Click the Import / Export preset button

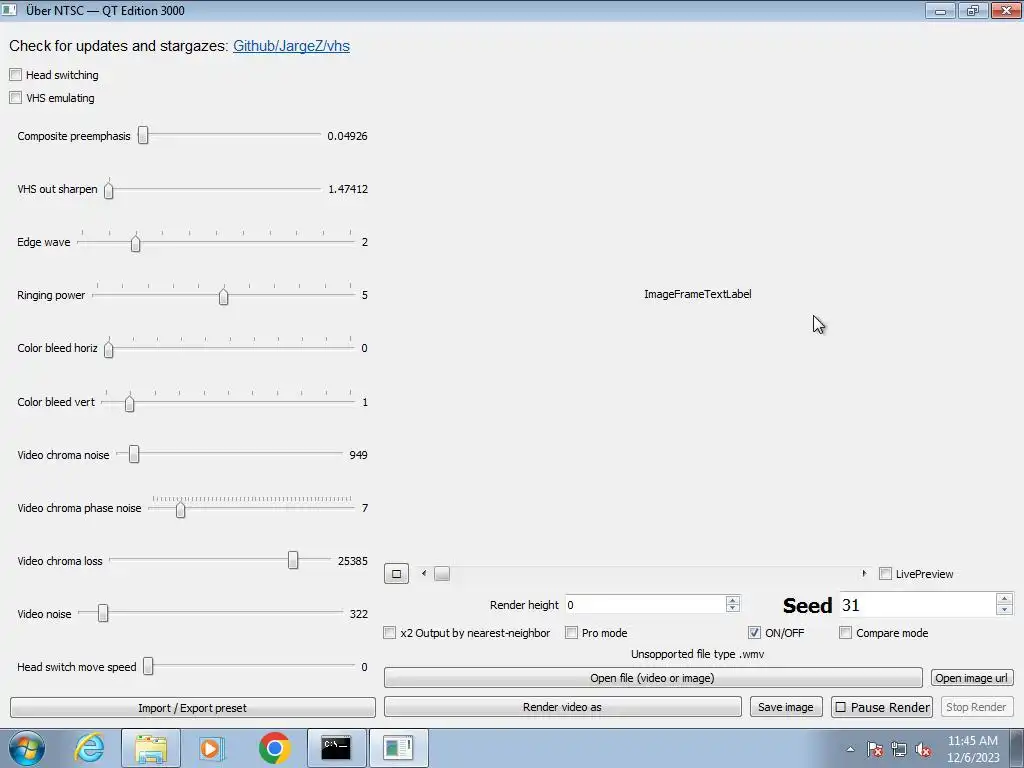click(193, 708)
